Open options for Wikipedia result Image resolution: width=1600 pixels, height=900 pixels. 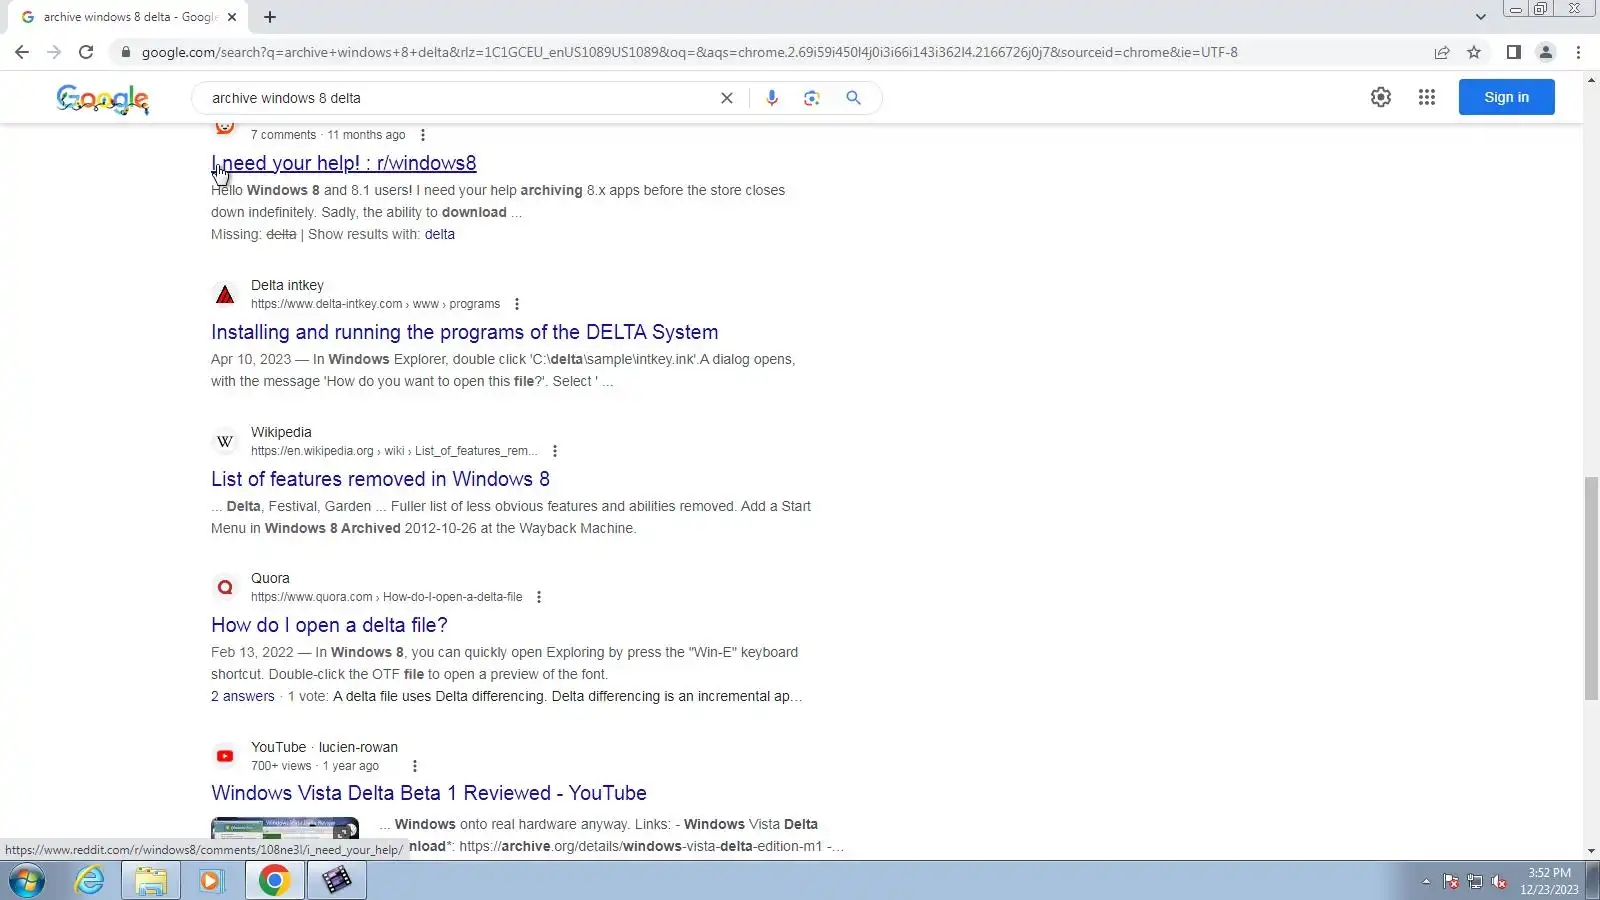click(x=555, y=451)
